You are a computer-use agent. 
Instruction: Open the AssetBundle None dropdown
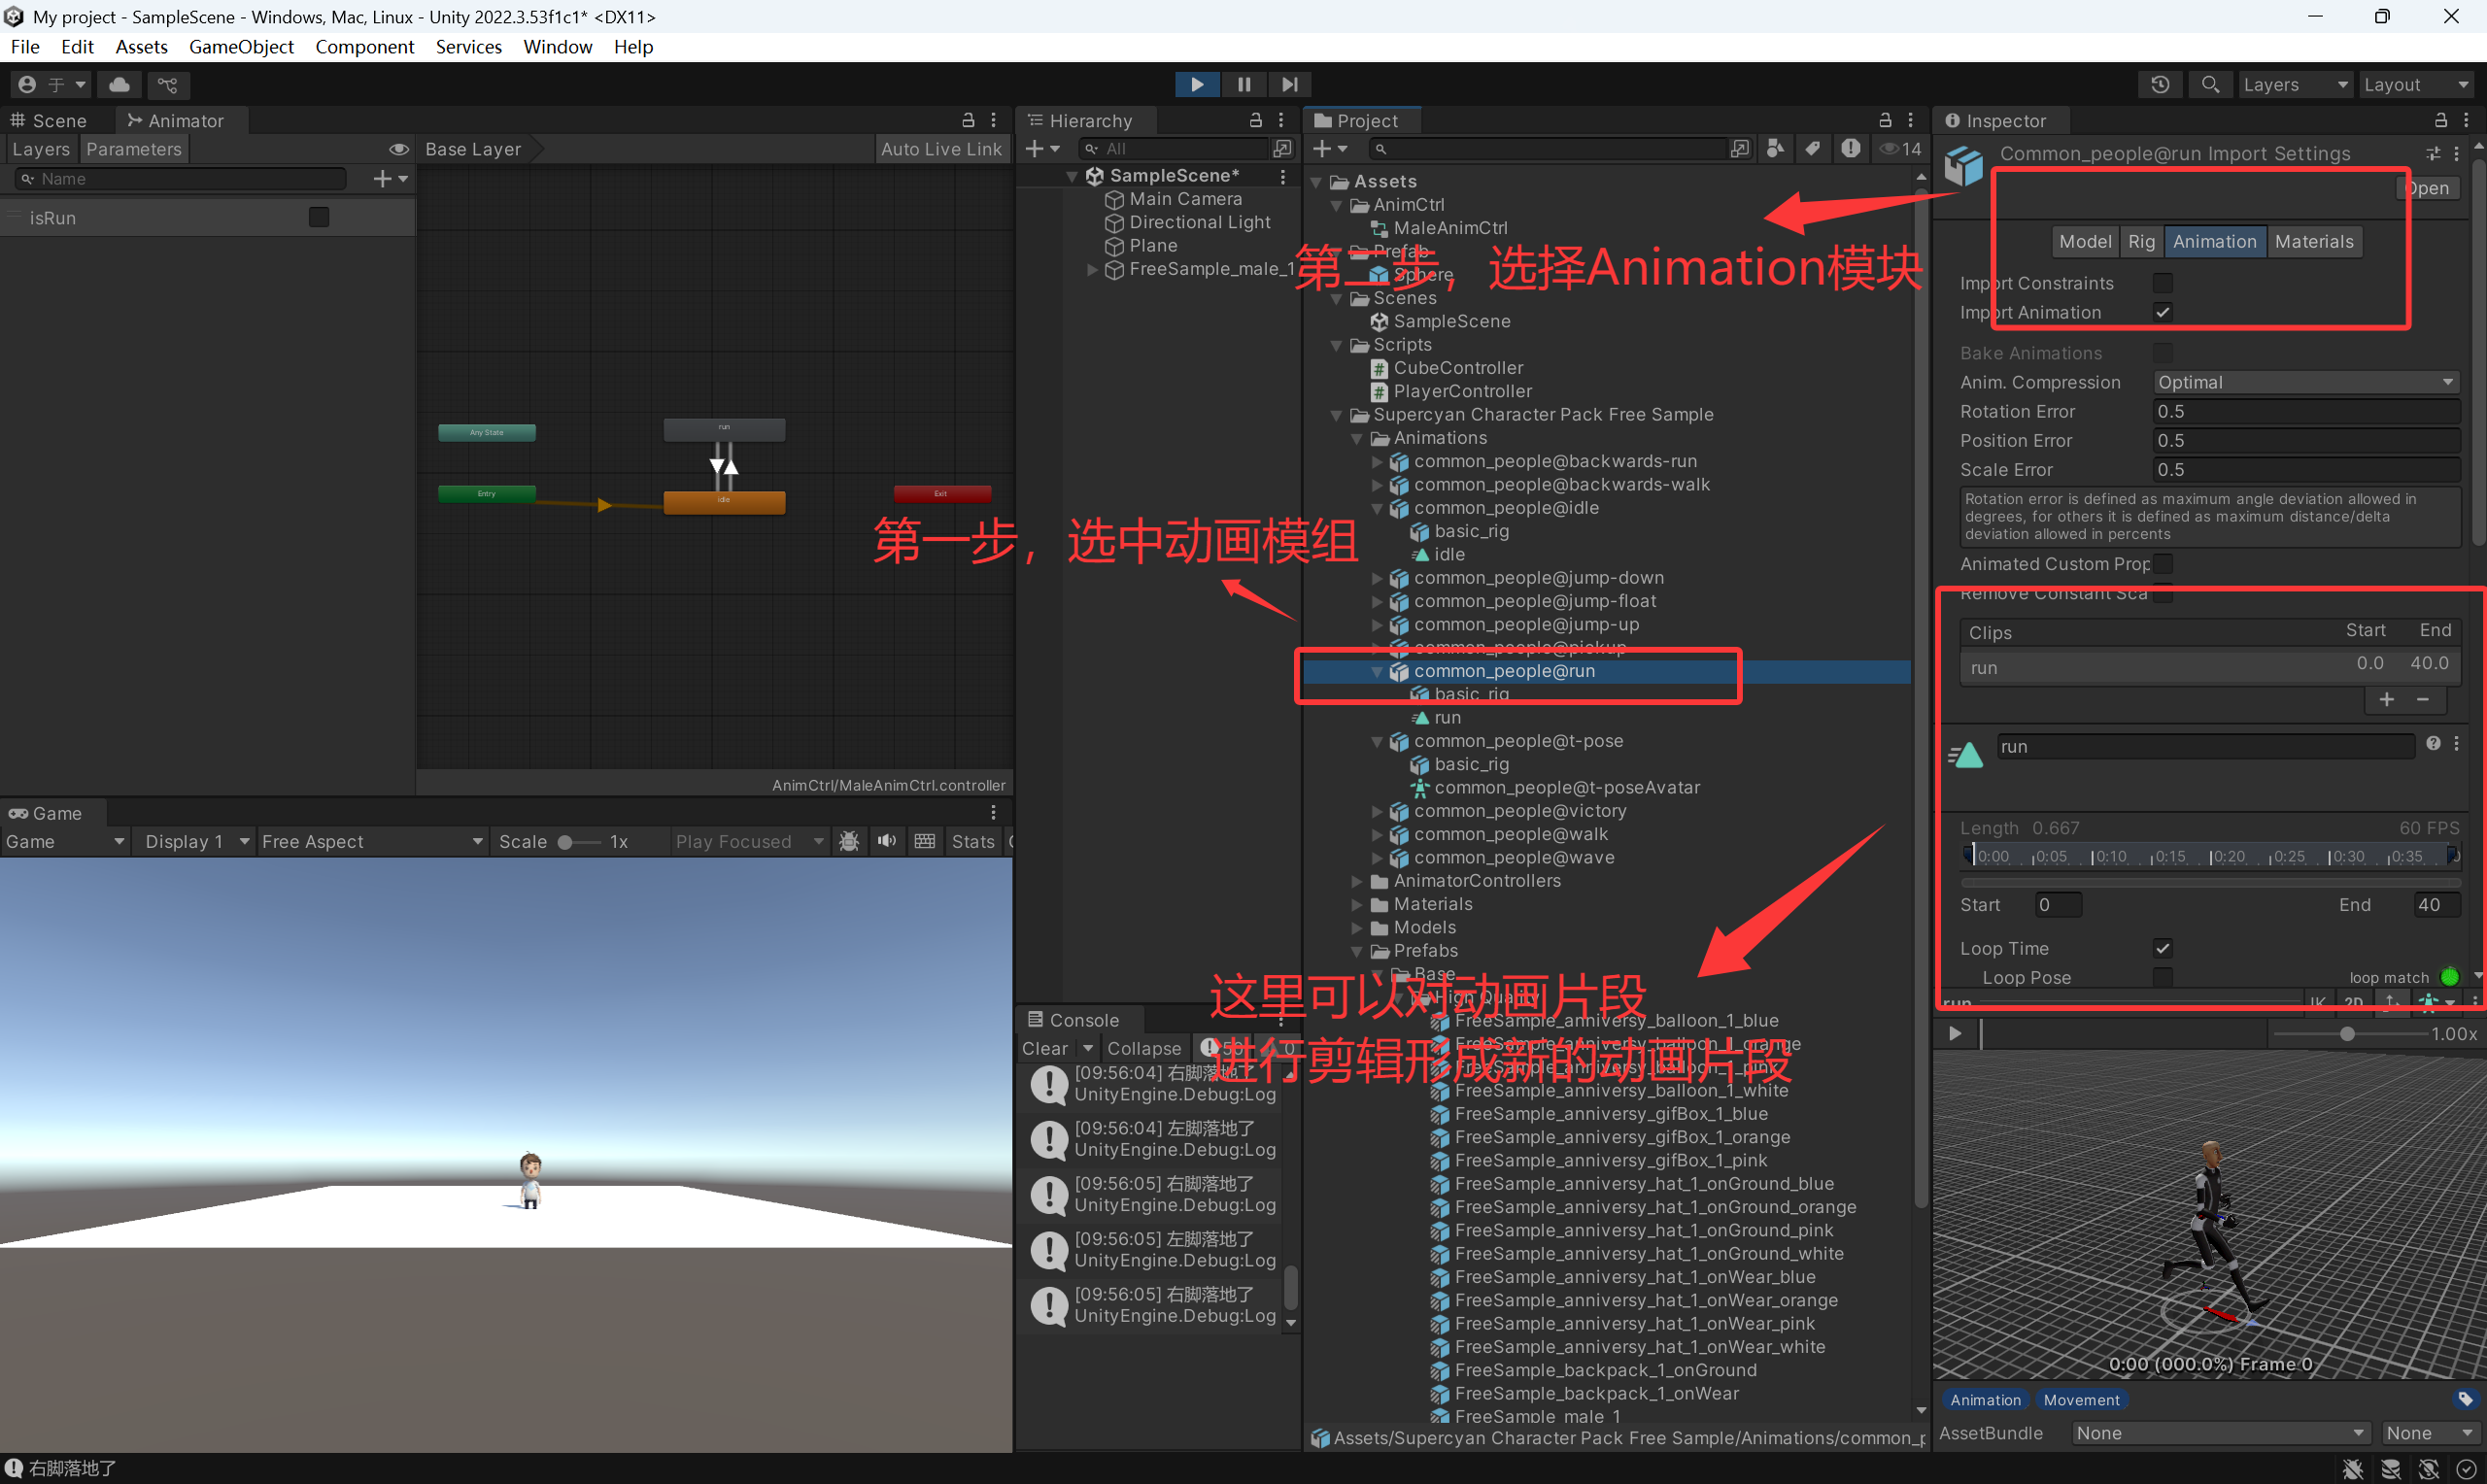(2221, 1433)
